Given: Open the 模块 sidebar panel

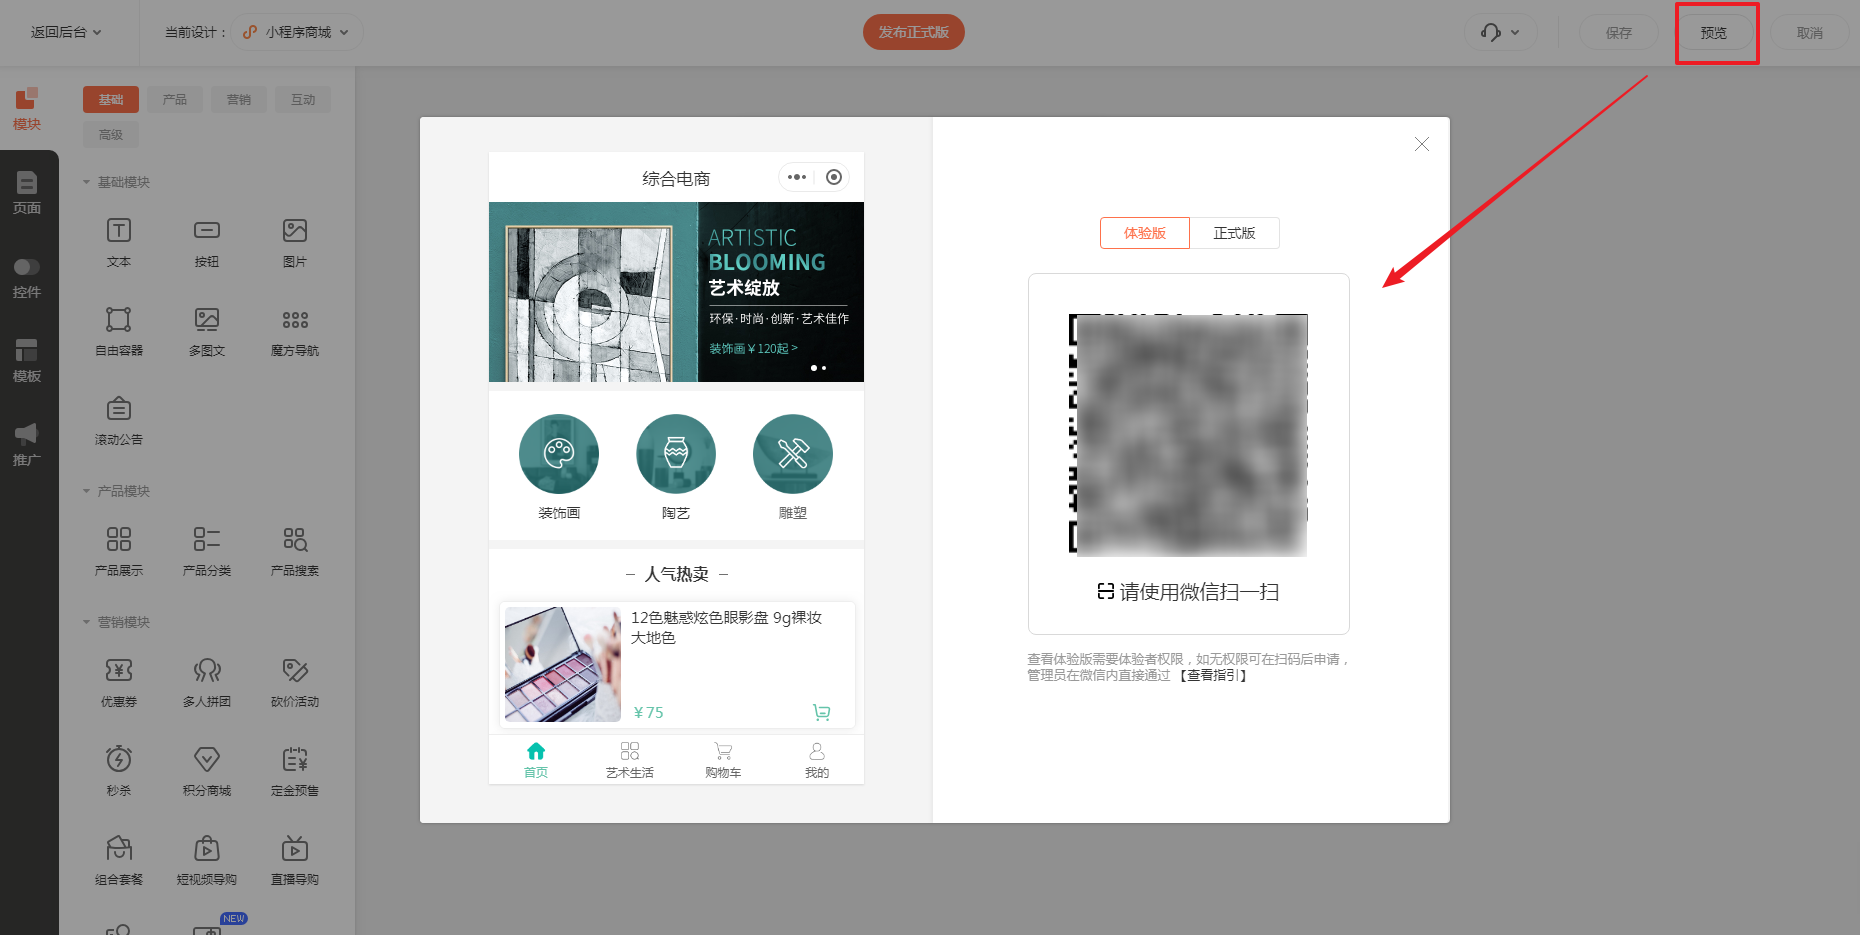Looking at the screenshot, I should [27, 109].
